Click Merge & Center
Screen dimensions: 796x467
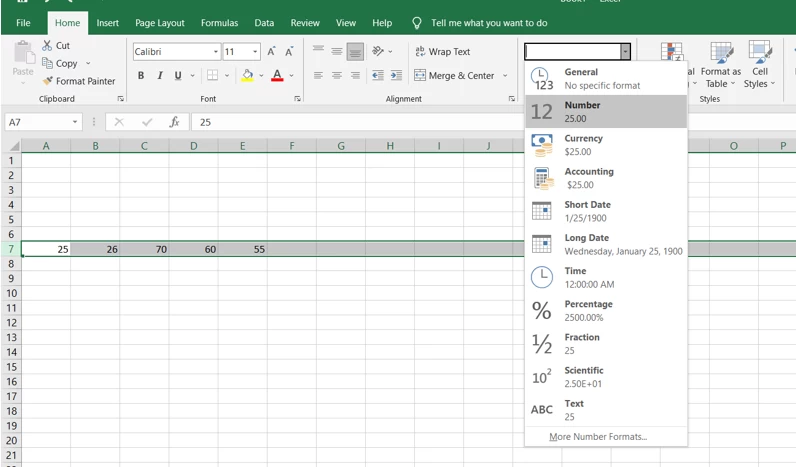click(x=454, y=75)
